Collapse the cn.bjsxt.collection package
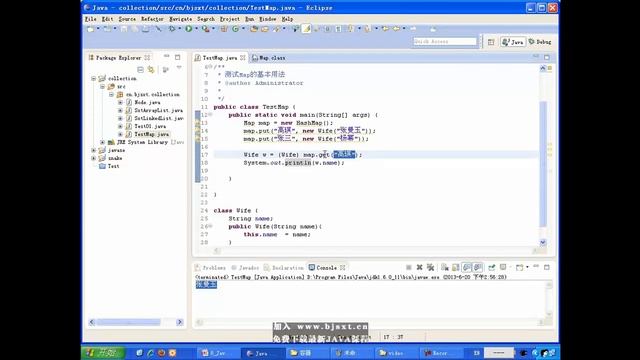640x360 pixels. pyautogui.click(x=111, y=94)
